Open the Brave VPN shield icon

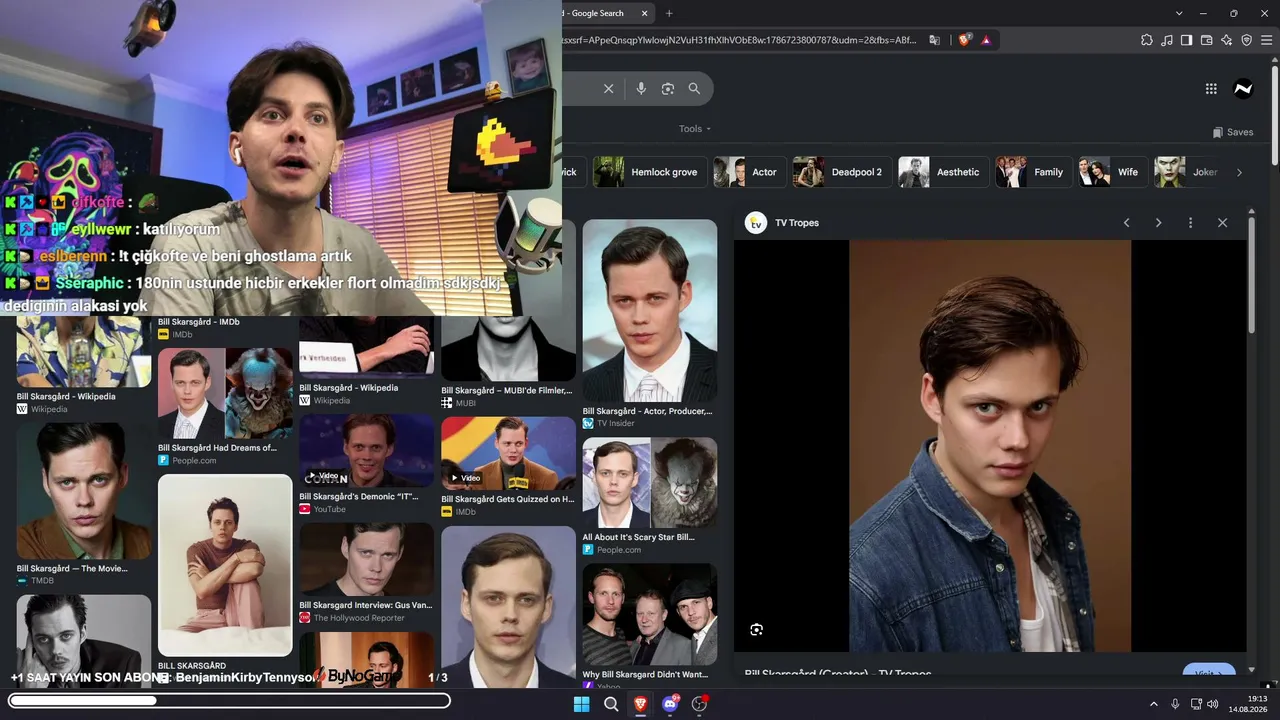1246,40
